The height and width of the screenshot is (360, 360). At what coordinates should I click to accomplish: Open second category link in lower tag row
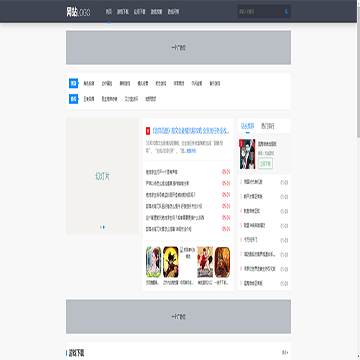click(x=109, y=99)
